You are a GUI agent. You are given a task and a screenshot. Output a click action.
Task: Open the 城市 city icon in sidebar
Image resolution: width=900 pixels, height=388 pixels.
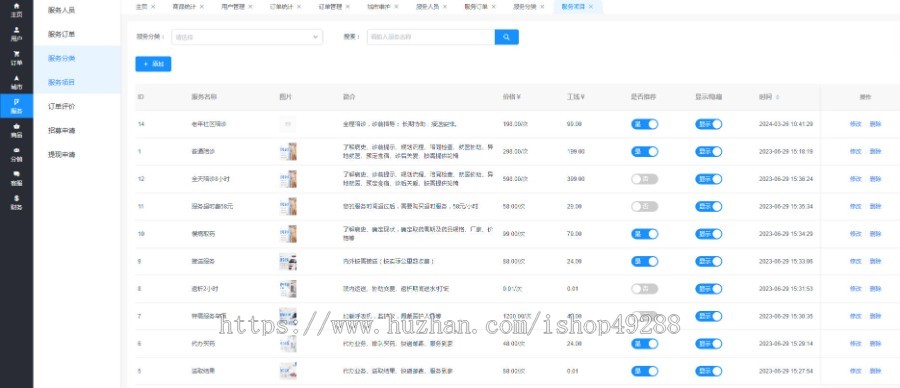click(x=17, y=82)
